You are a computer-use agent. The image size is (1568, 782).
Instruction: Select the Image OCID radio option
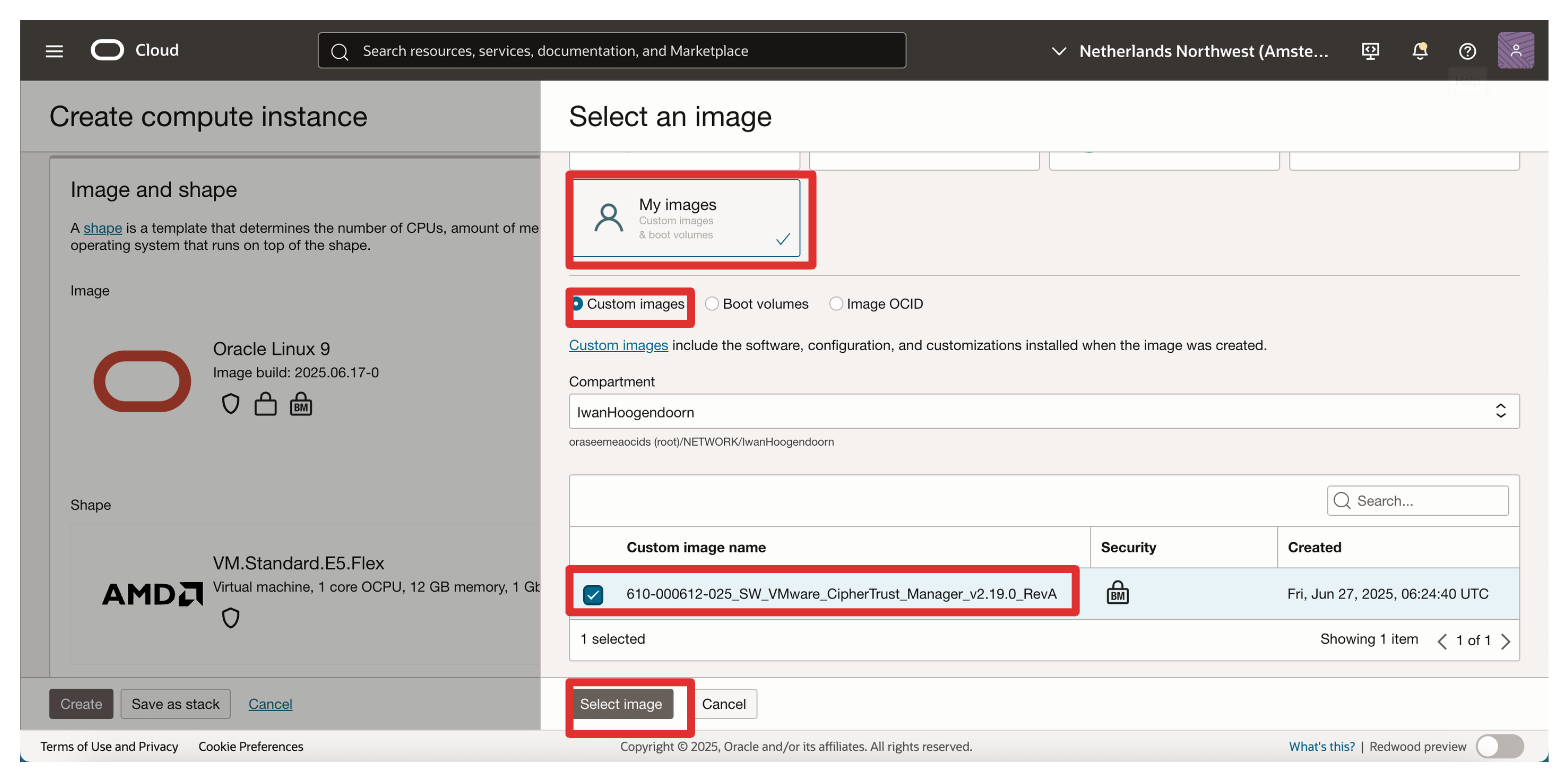tap(836, 304)
